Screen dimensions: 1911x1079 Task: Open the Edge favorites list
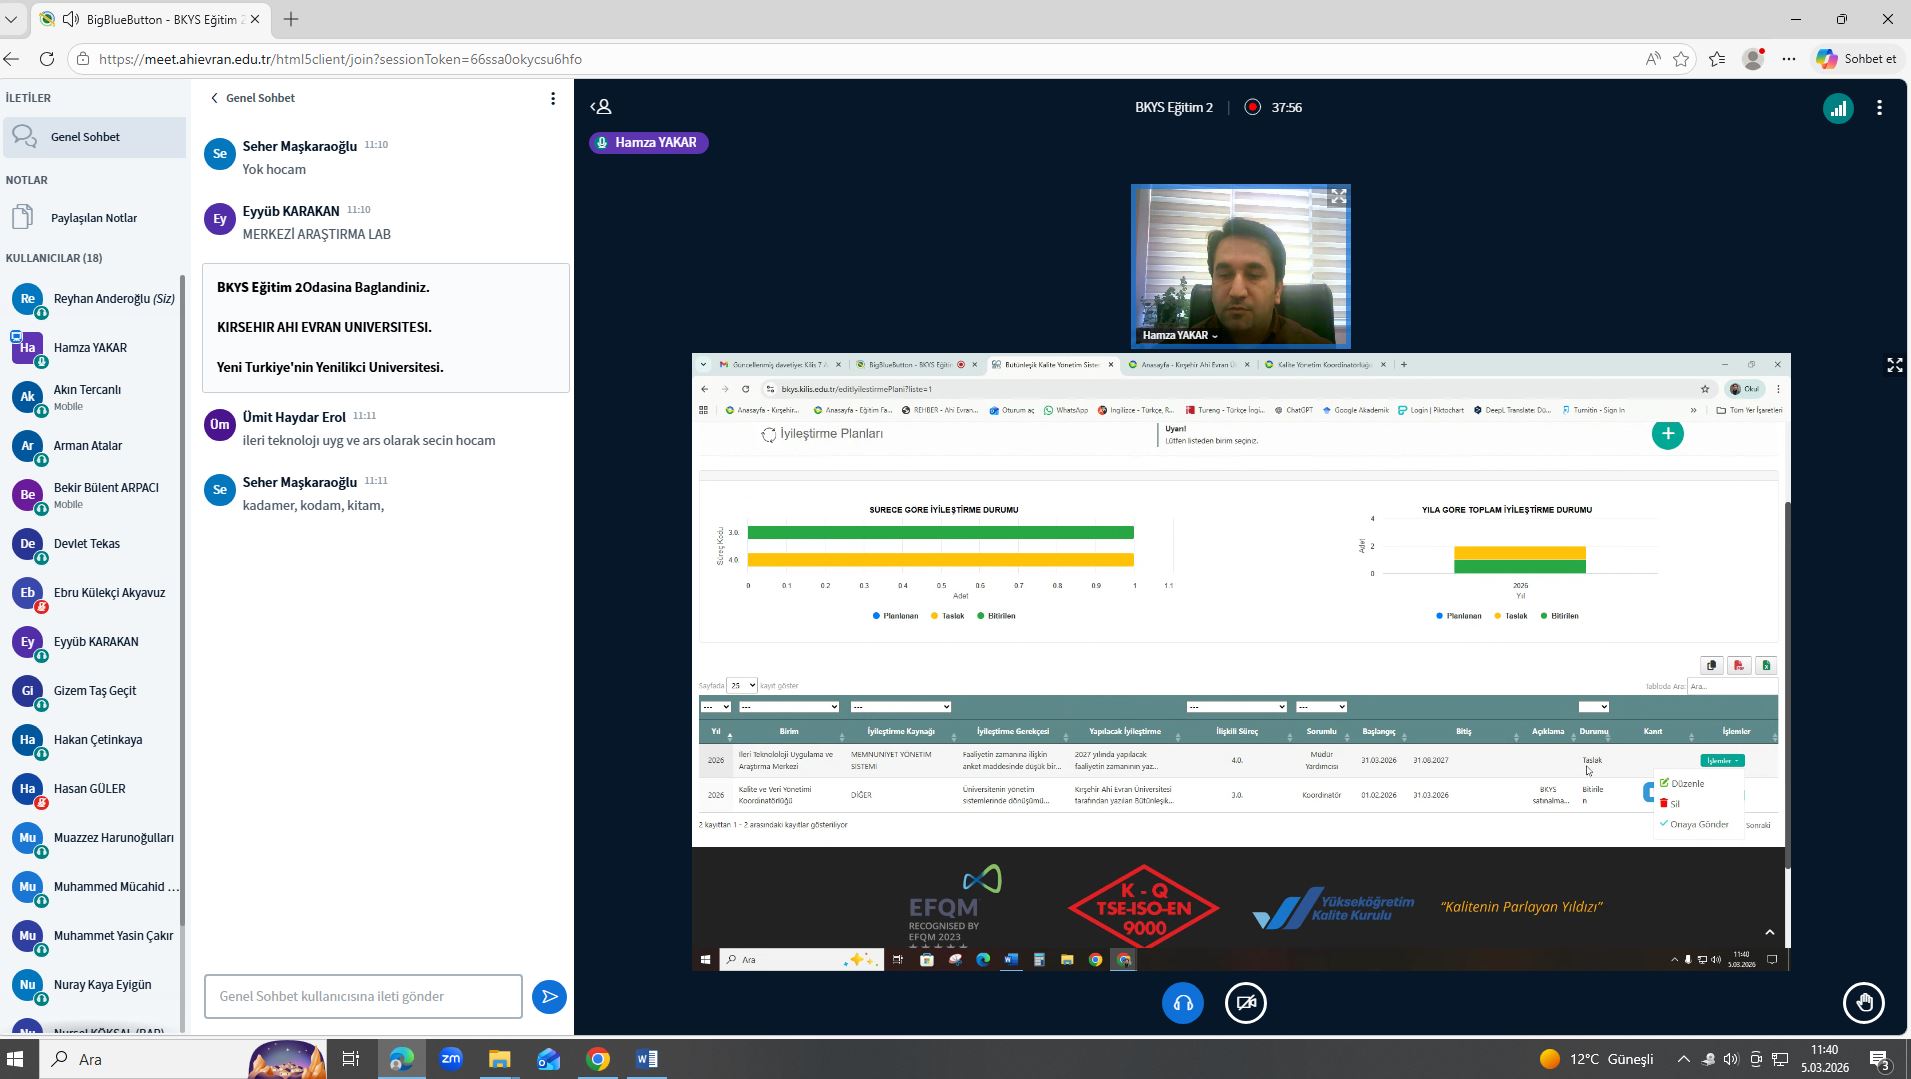1717,59
